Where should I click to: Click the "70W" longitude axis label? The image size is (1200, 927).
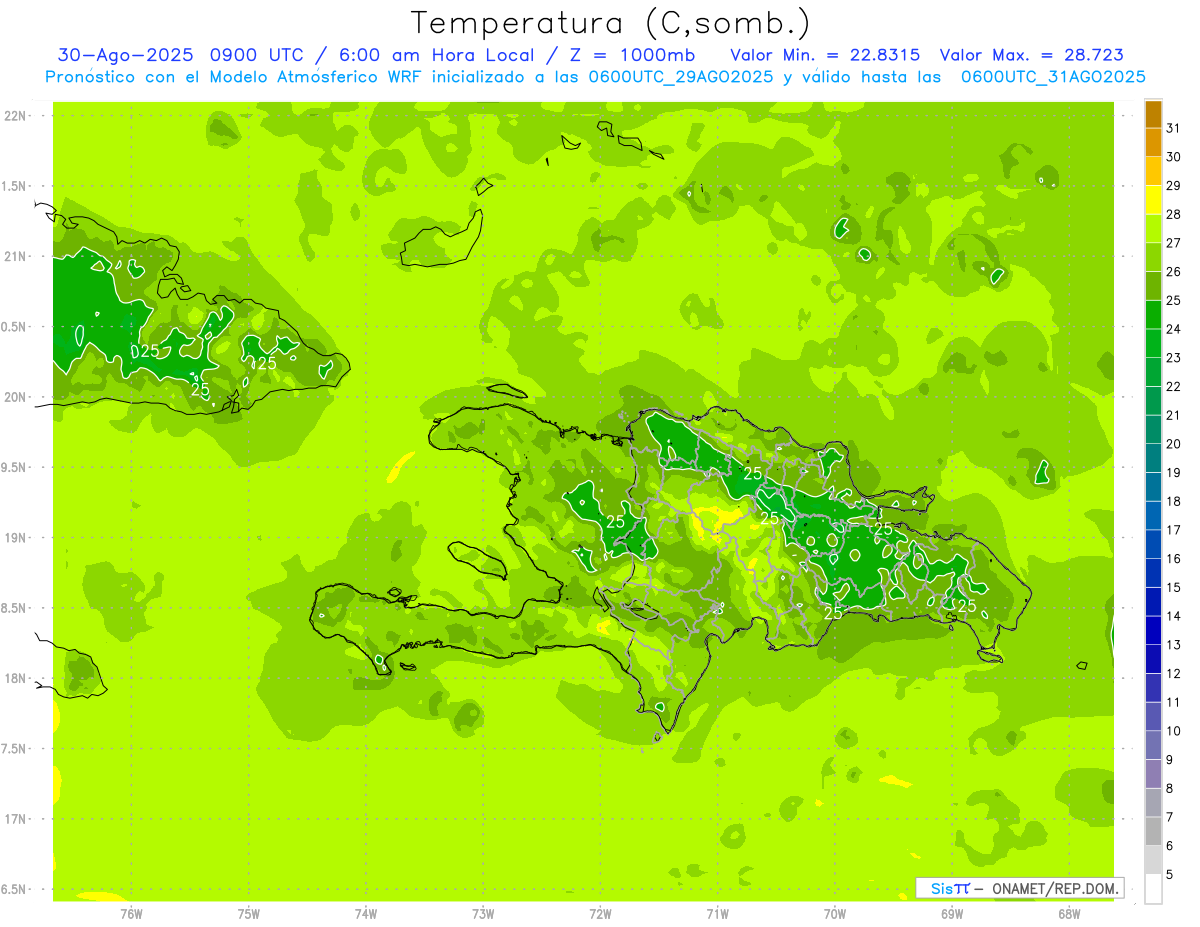(x=835, y=913)
